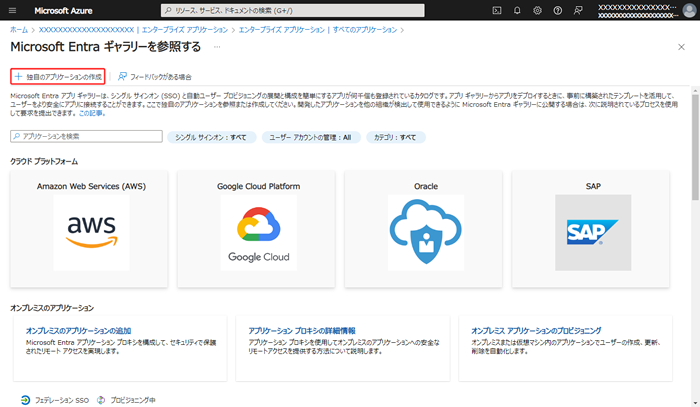This screenshot has height=407, width=700.
Task: Open ユーザー アカウントの管理 : All filter
Action: click(x=311, y=137)
